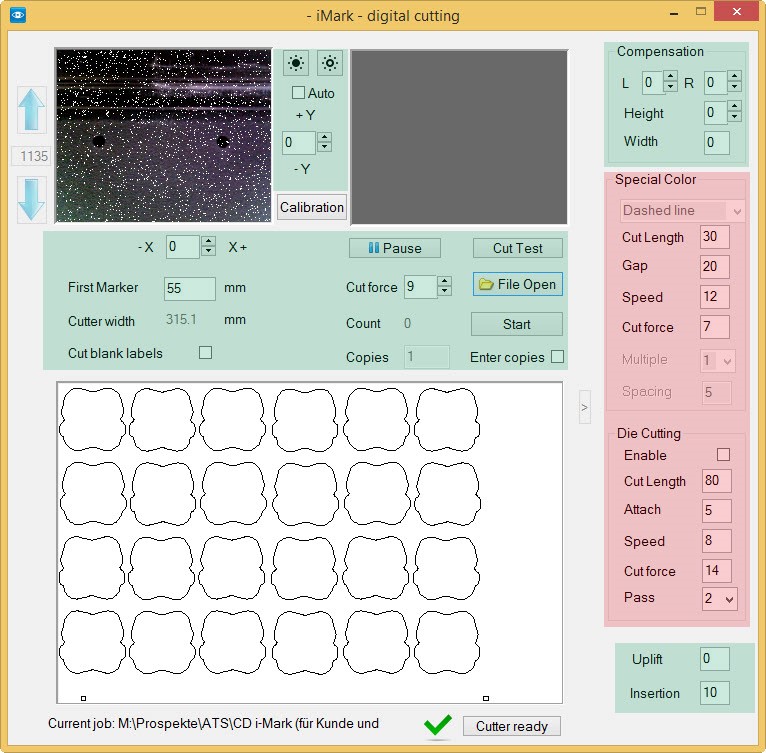Screen dimensions: 766x753
Task: Click the green checkmark status icon
Action: pyautogui.click(x=438, y=725)
